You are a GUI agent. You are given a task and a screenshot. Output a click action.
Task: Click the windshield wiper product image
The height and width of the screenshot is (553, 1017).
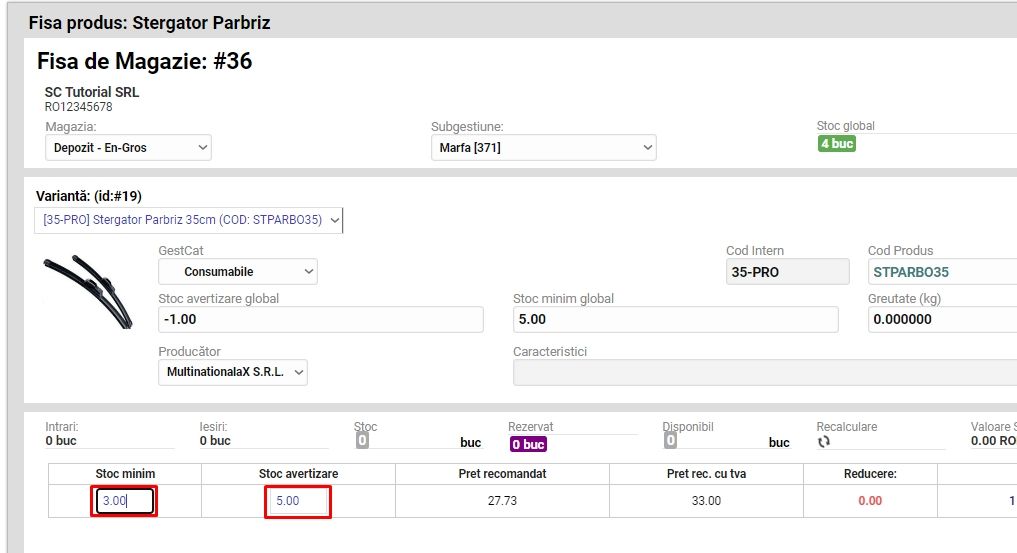pyautogui.click(x=88, y=291)
